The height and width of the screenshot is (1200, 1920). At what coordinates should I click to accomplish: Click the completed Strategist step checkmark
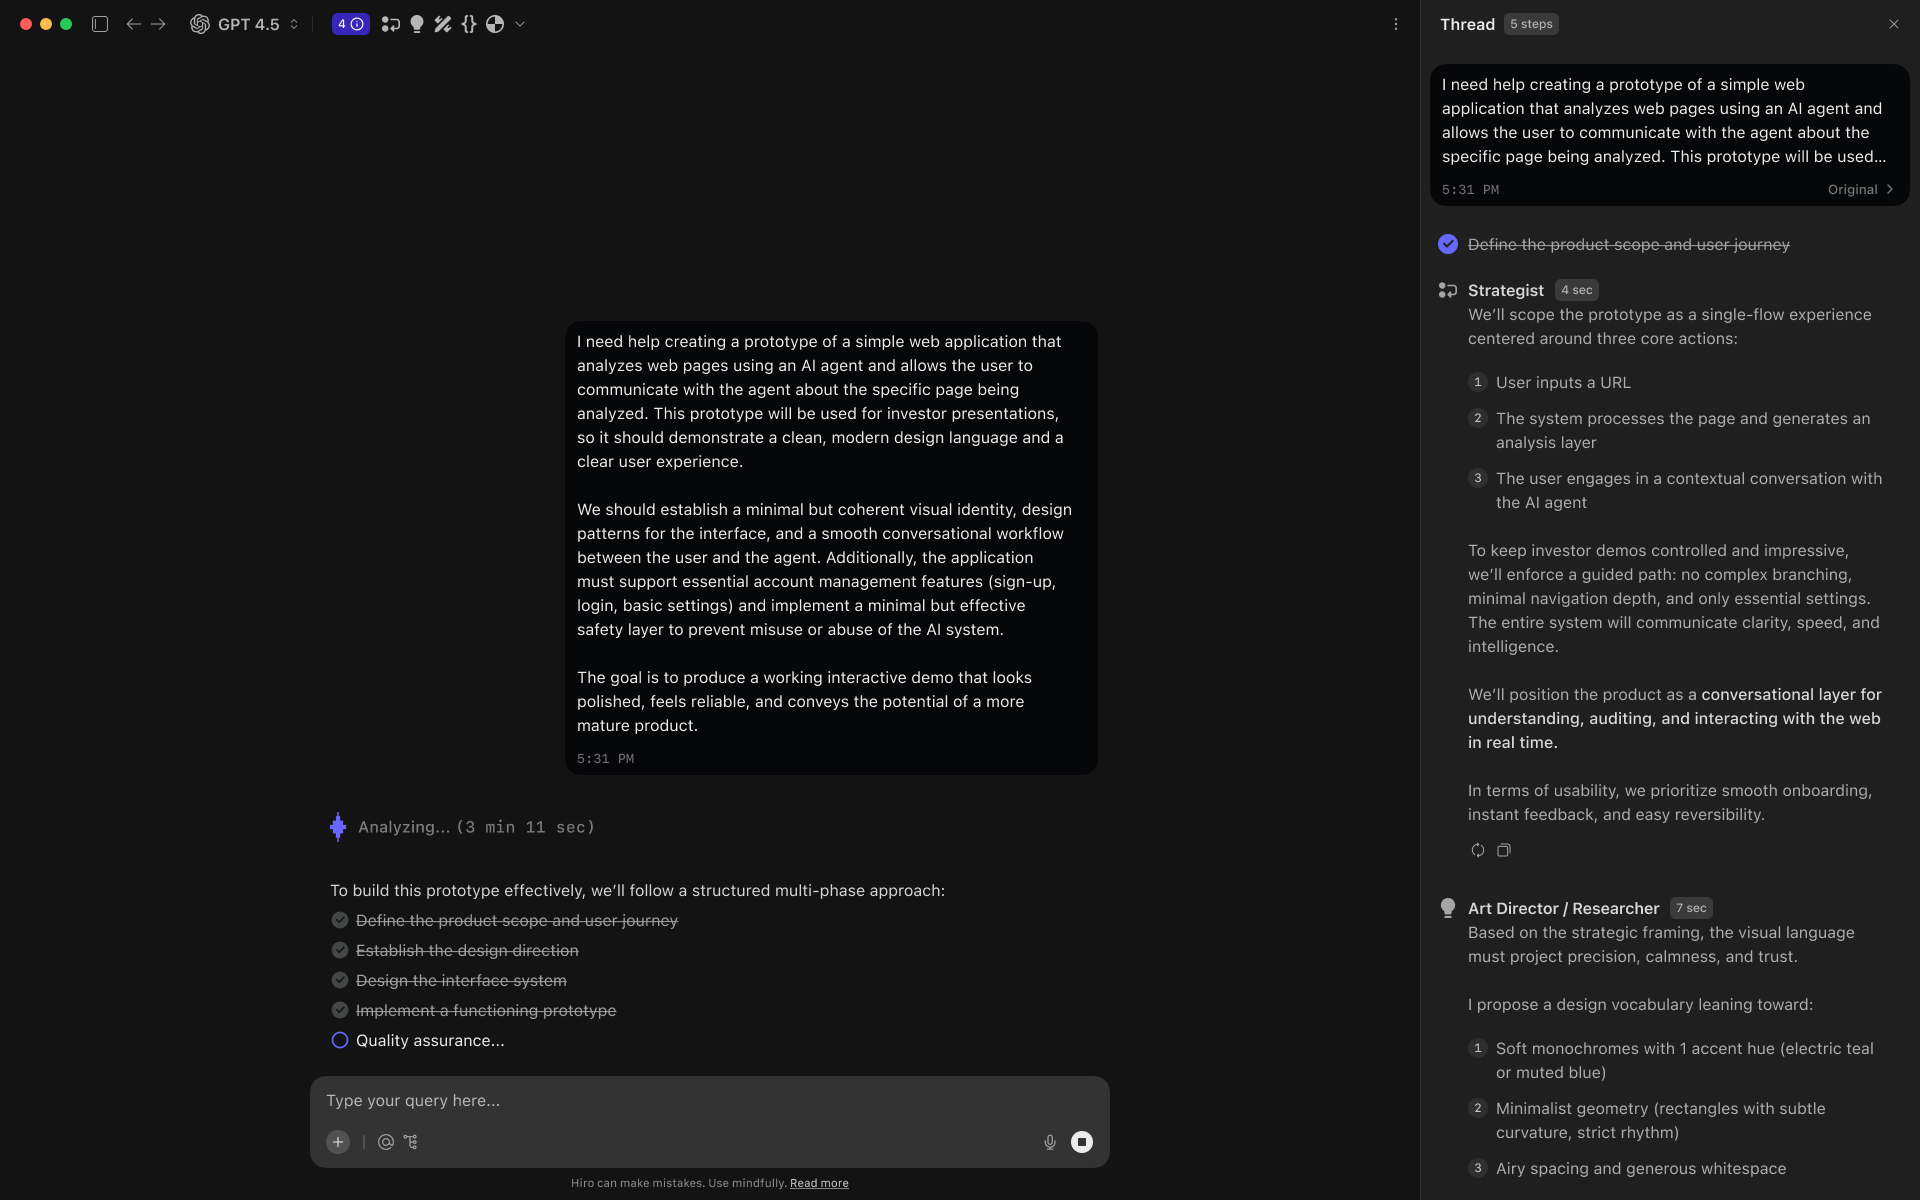coord(1447,243)
